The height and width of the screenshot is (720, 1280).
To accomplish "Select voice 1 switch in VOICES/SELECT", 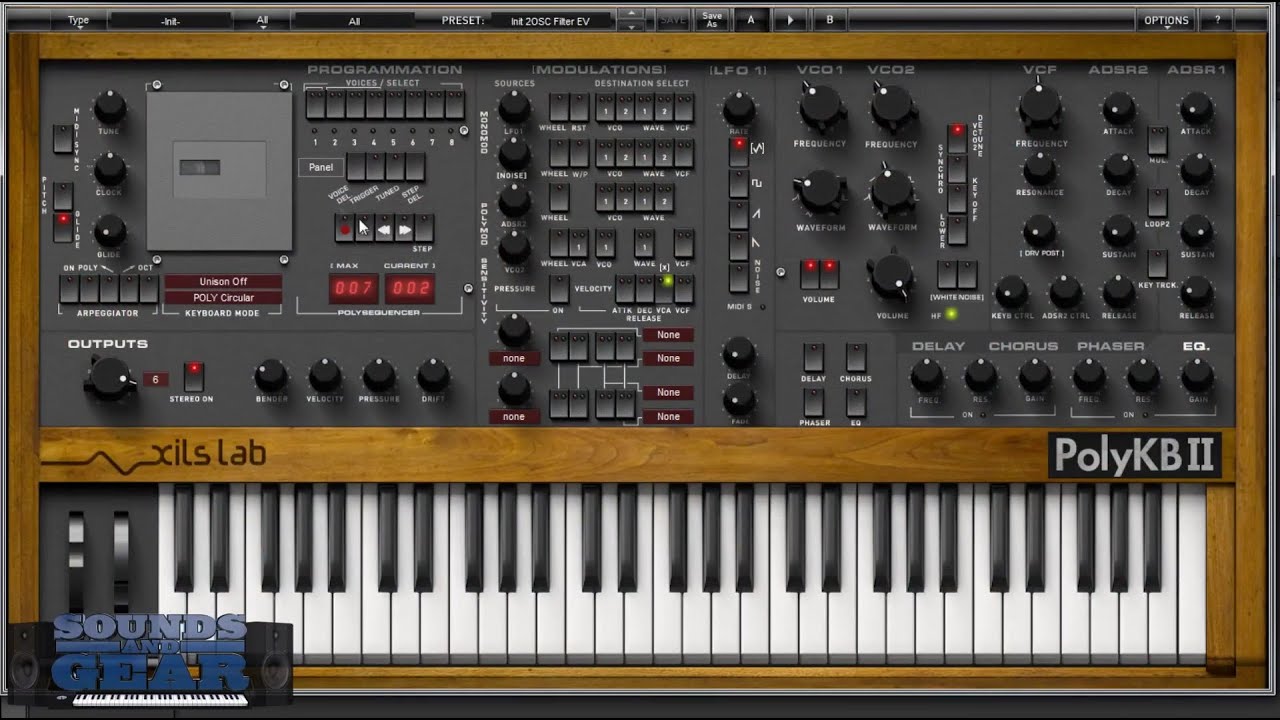I will coord(315,104).
